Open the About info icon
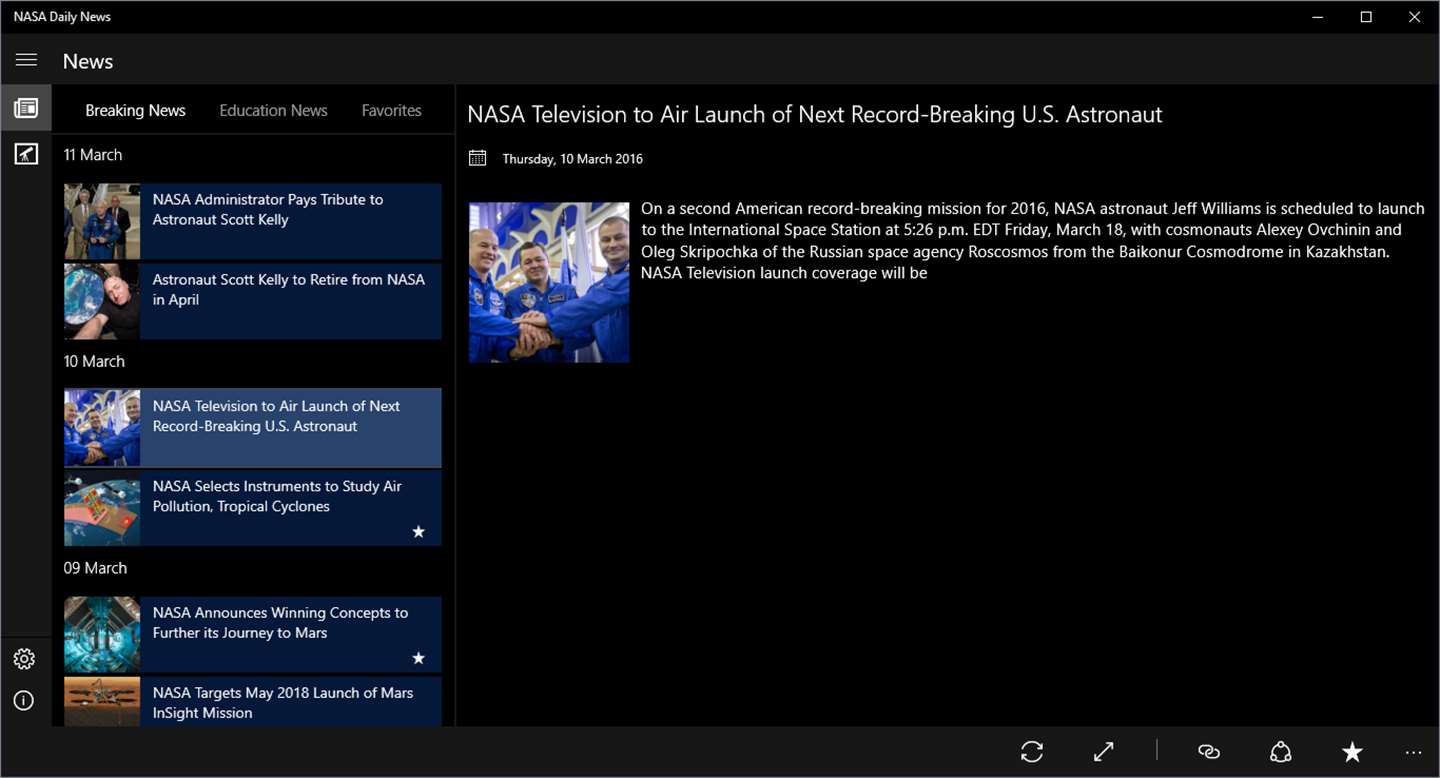 point(24,700)
